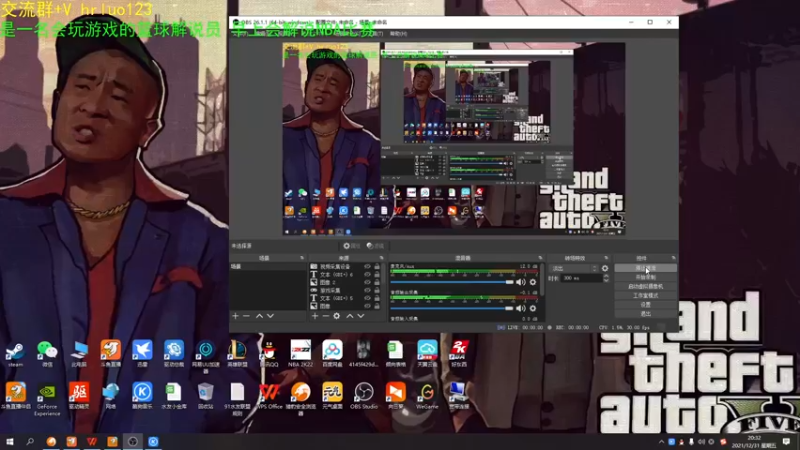Adjust the second audio track volume slider
The image size is (800, 450).
(452, 308)
